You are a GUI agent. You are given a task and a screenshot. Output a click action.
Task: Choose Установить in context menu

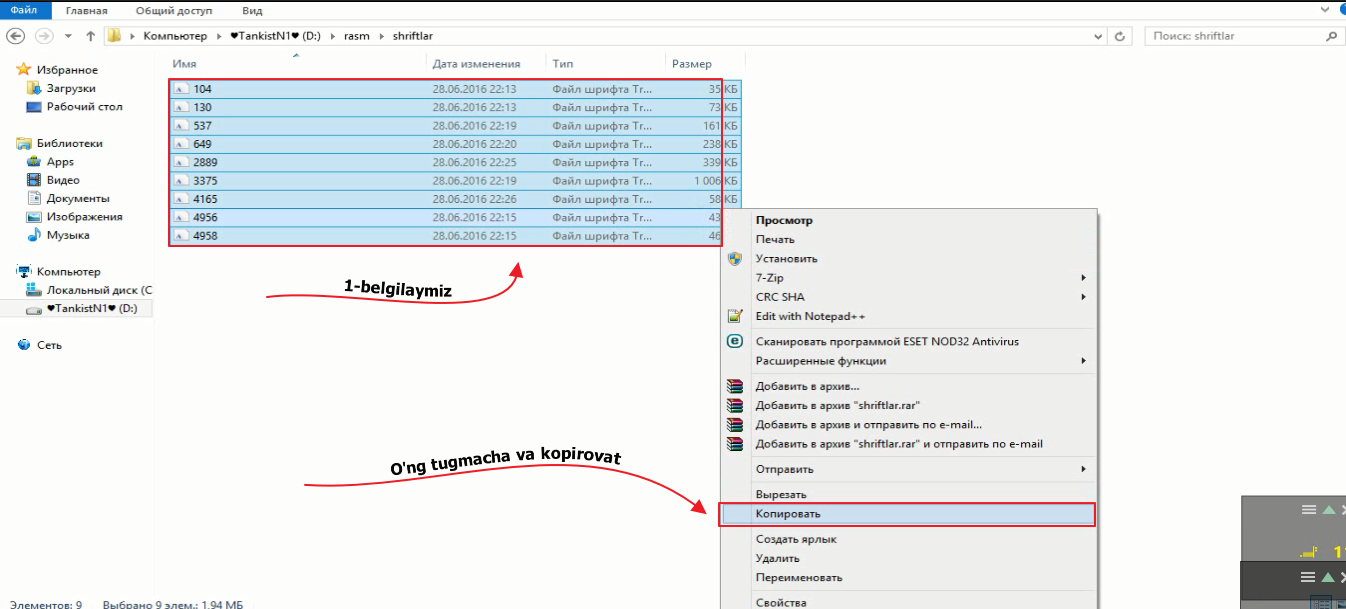(909, 259)
